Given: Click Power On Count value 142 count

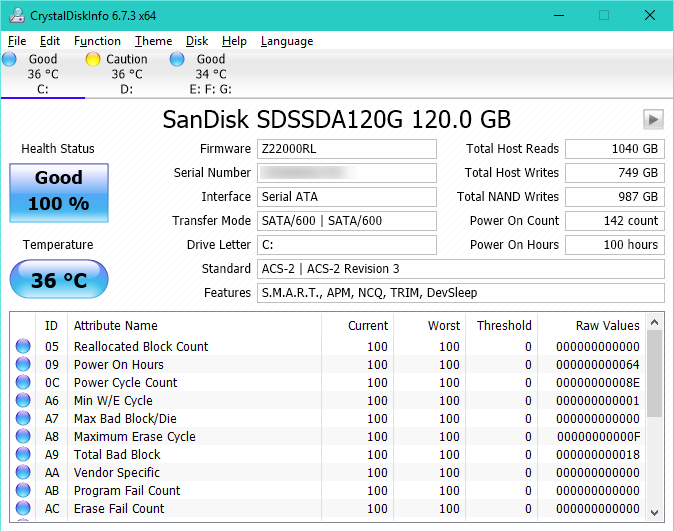Looking at the screenshot, I should (x=615, y=221).
